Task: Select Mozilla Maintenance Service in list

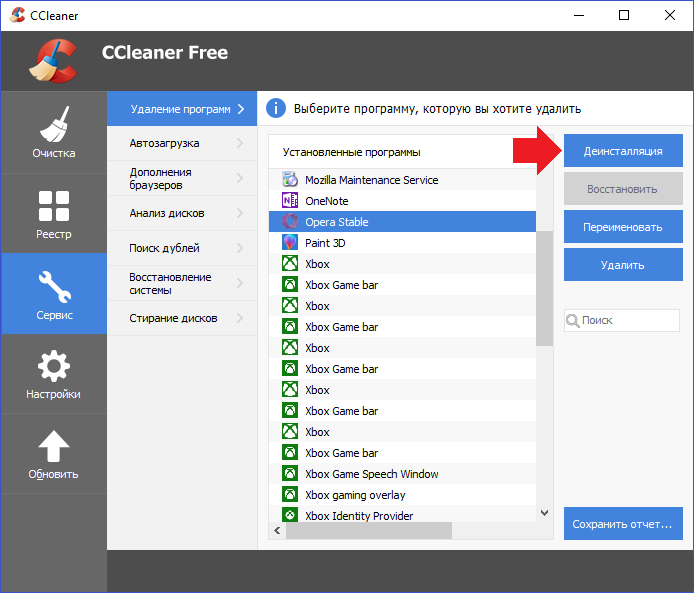Action: click(403, 180)
